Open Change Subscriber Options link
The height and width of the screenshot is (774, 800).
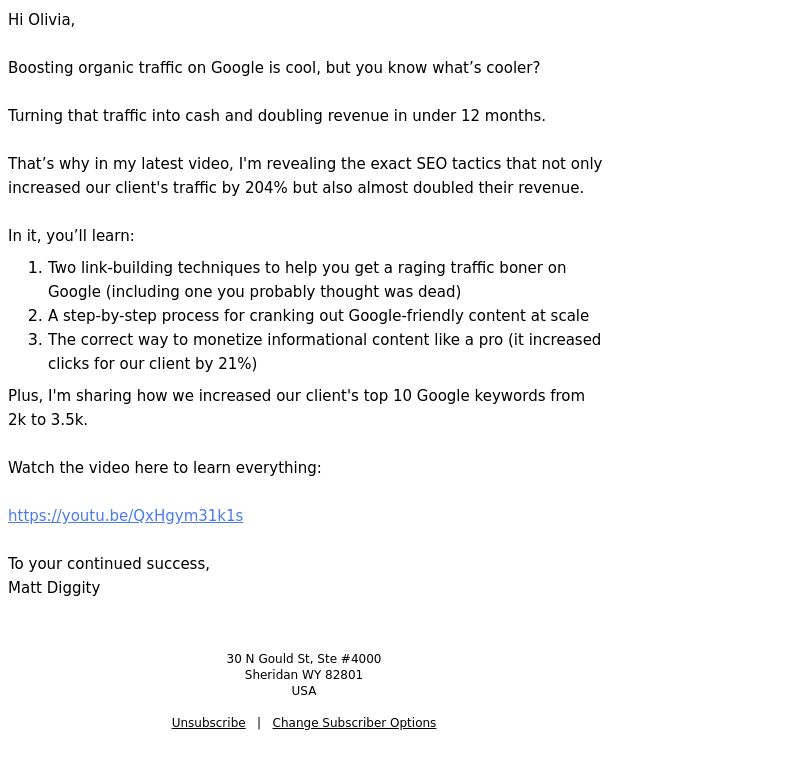point(354,723)
